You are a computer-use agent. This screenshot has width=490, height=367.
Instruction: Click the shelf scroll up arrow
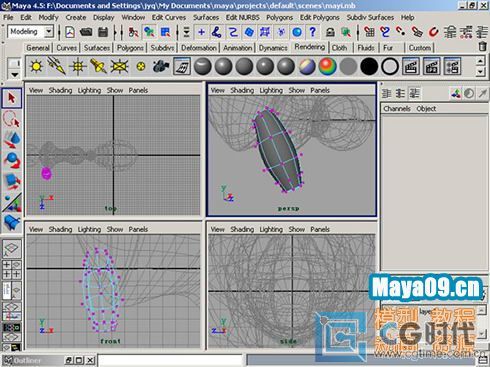point(480,61)
